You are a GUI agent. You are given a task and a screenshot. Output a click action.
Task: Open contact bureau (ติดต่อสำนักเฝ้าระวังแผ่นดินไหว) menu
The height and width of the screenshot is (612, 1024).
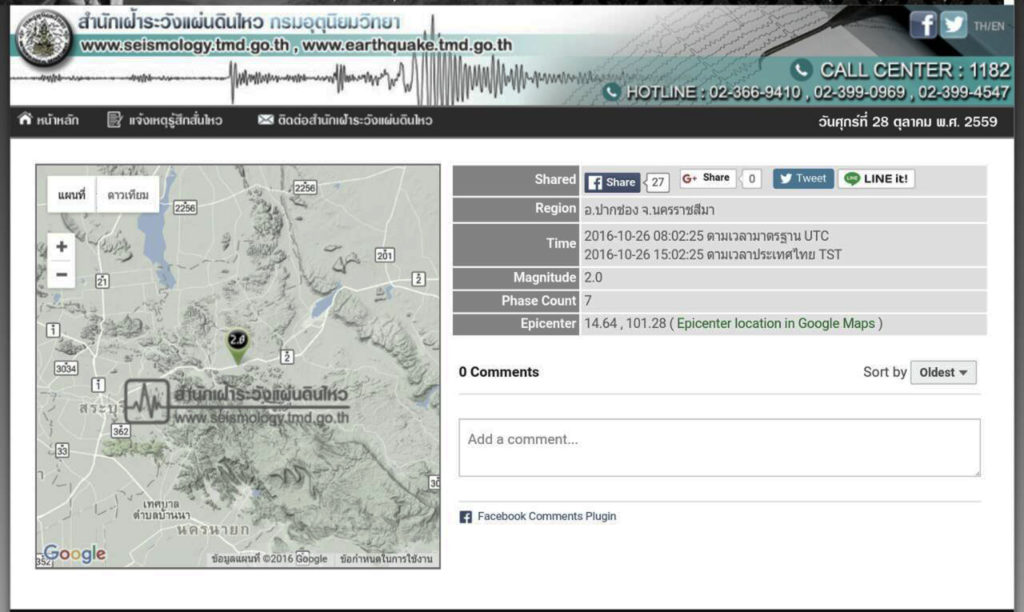pyautogui.click(x=345, y=120)
